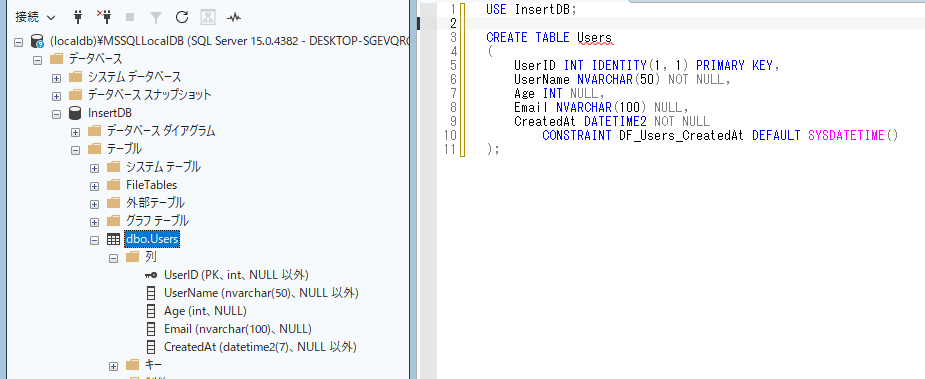The height and width of the screenshot is (379, 925).
Task: Click the column icon beside Email
Action: click(151, 329)
